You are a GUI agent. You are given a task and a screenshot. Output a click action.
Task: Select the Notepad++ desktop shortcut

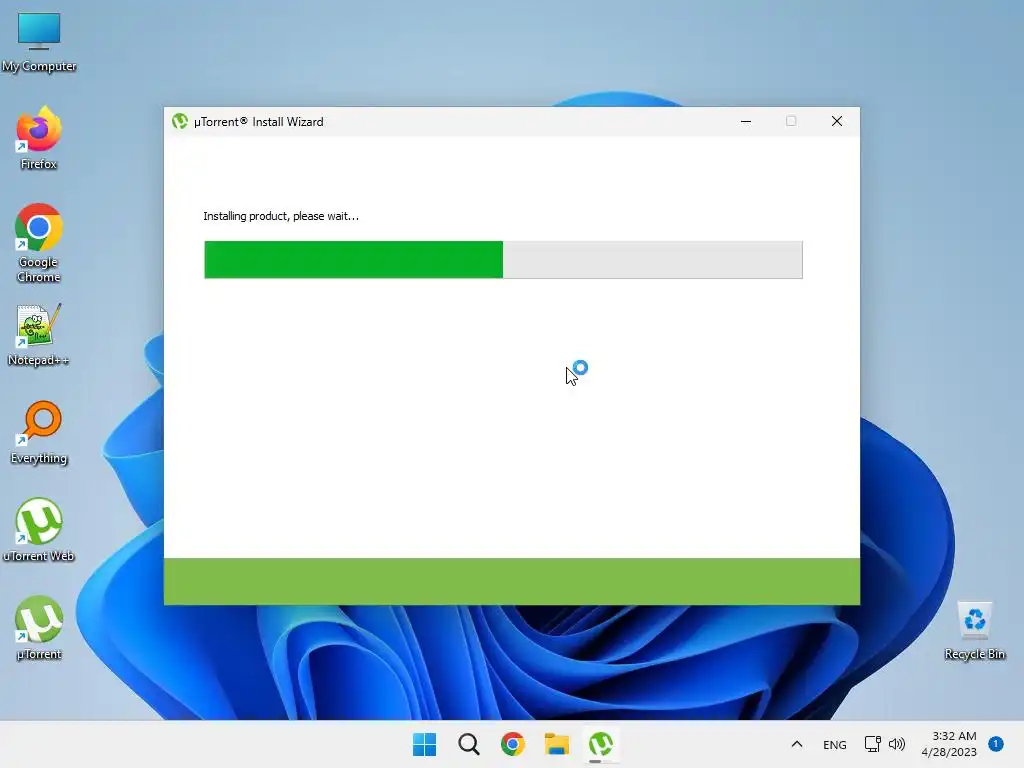[x=39, y=334]
